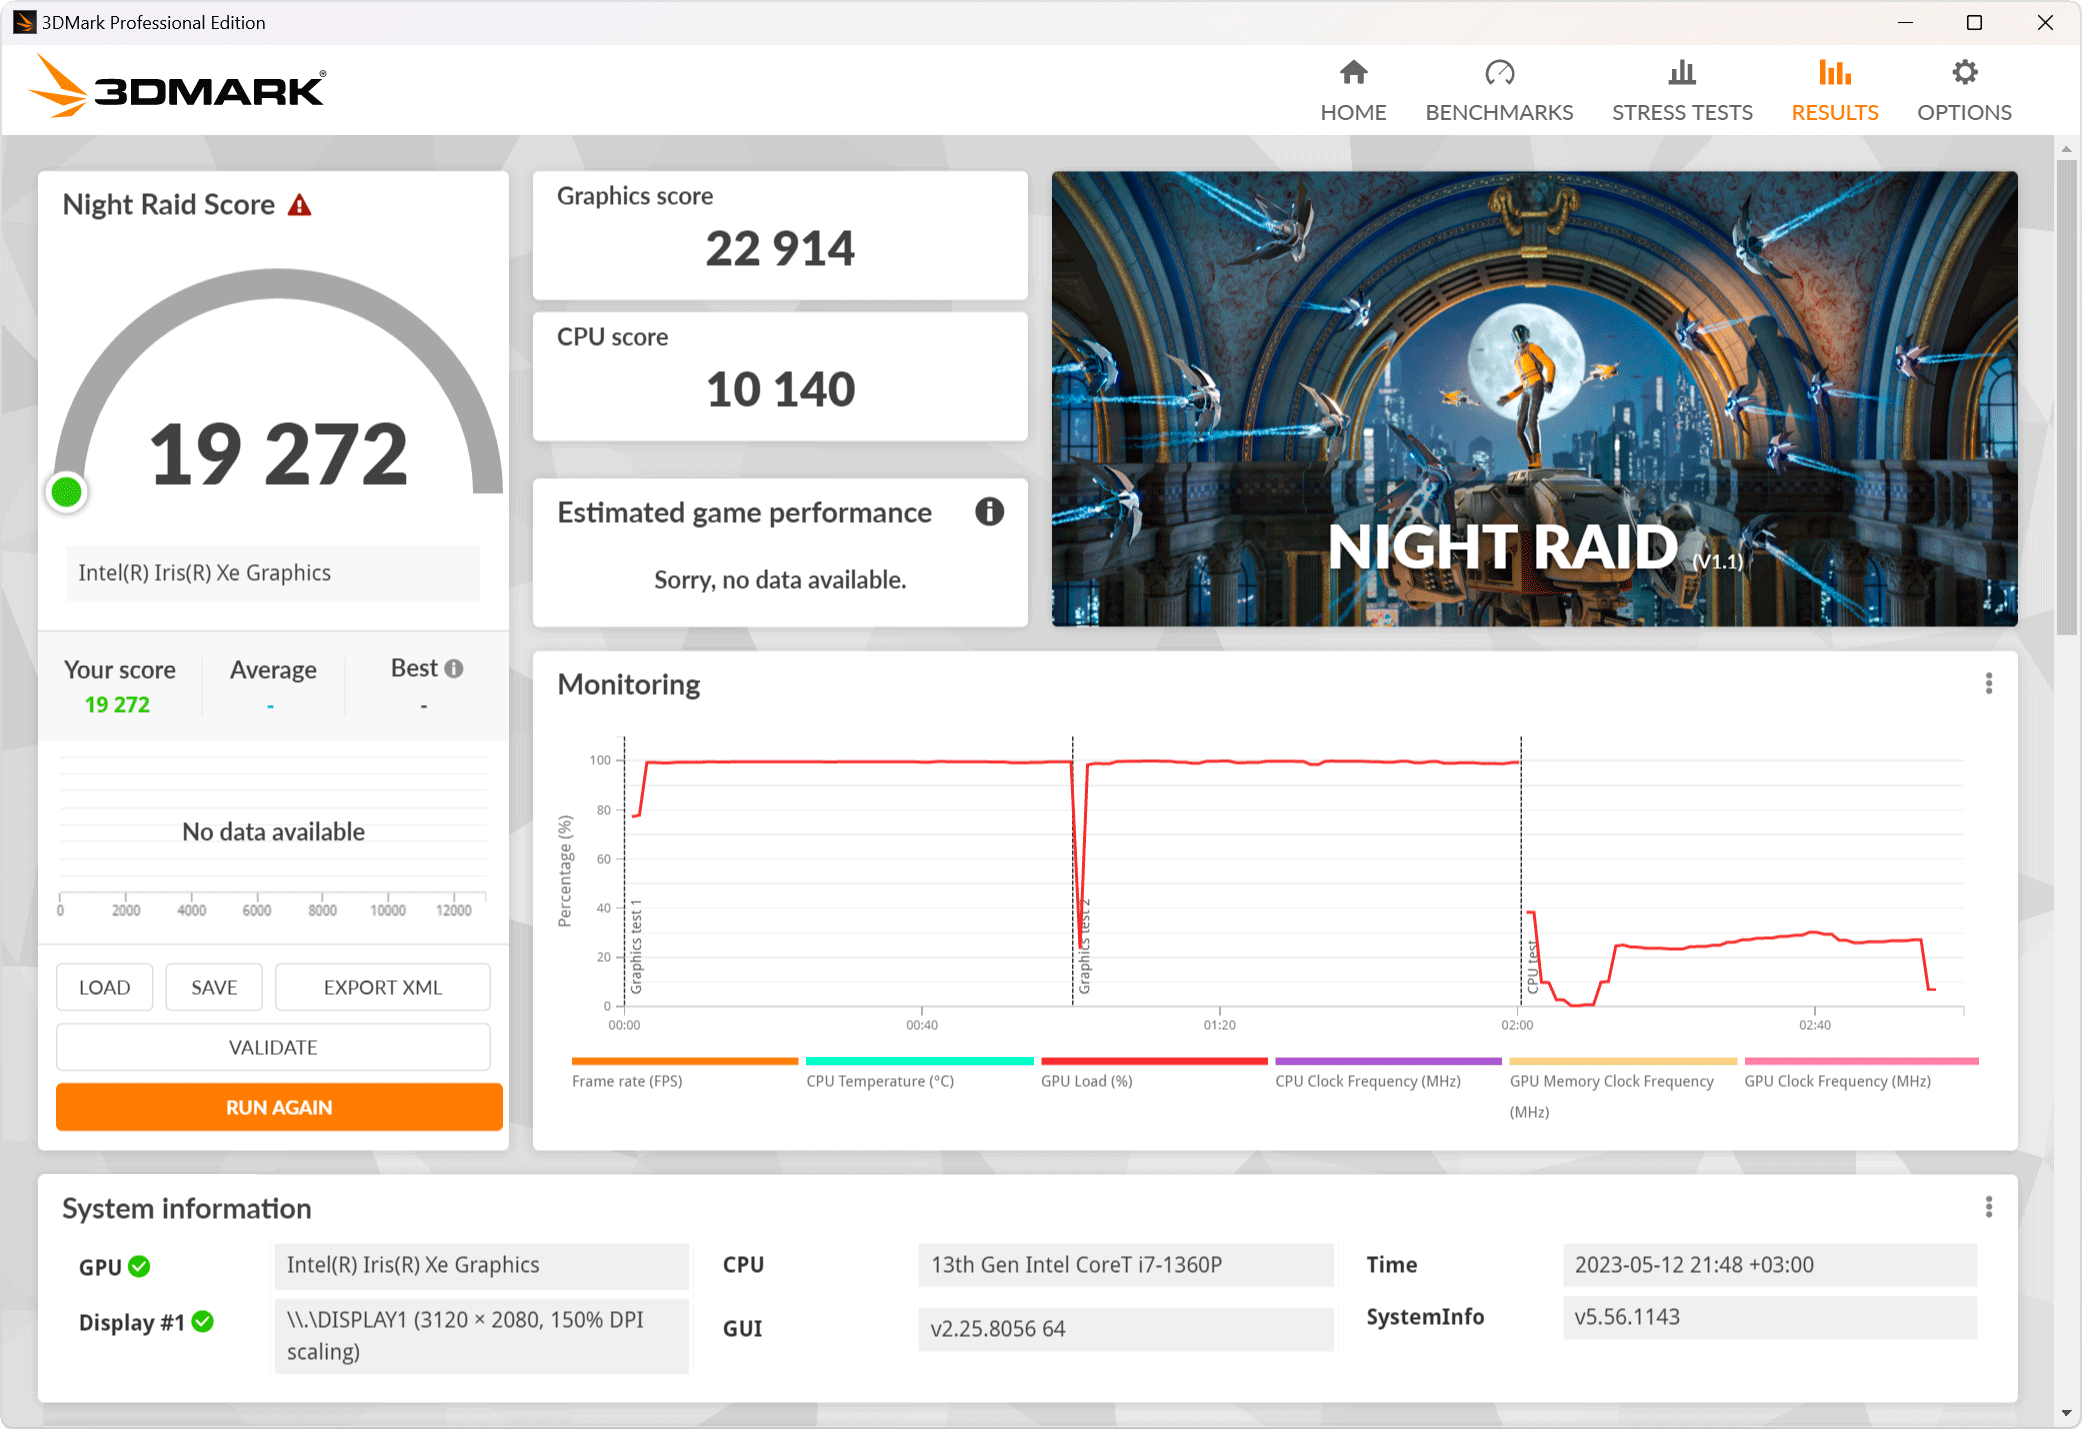Click the VALIDATE button
This screenshot has width=2082, height=1429.
tap(273, 1047)
